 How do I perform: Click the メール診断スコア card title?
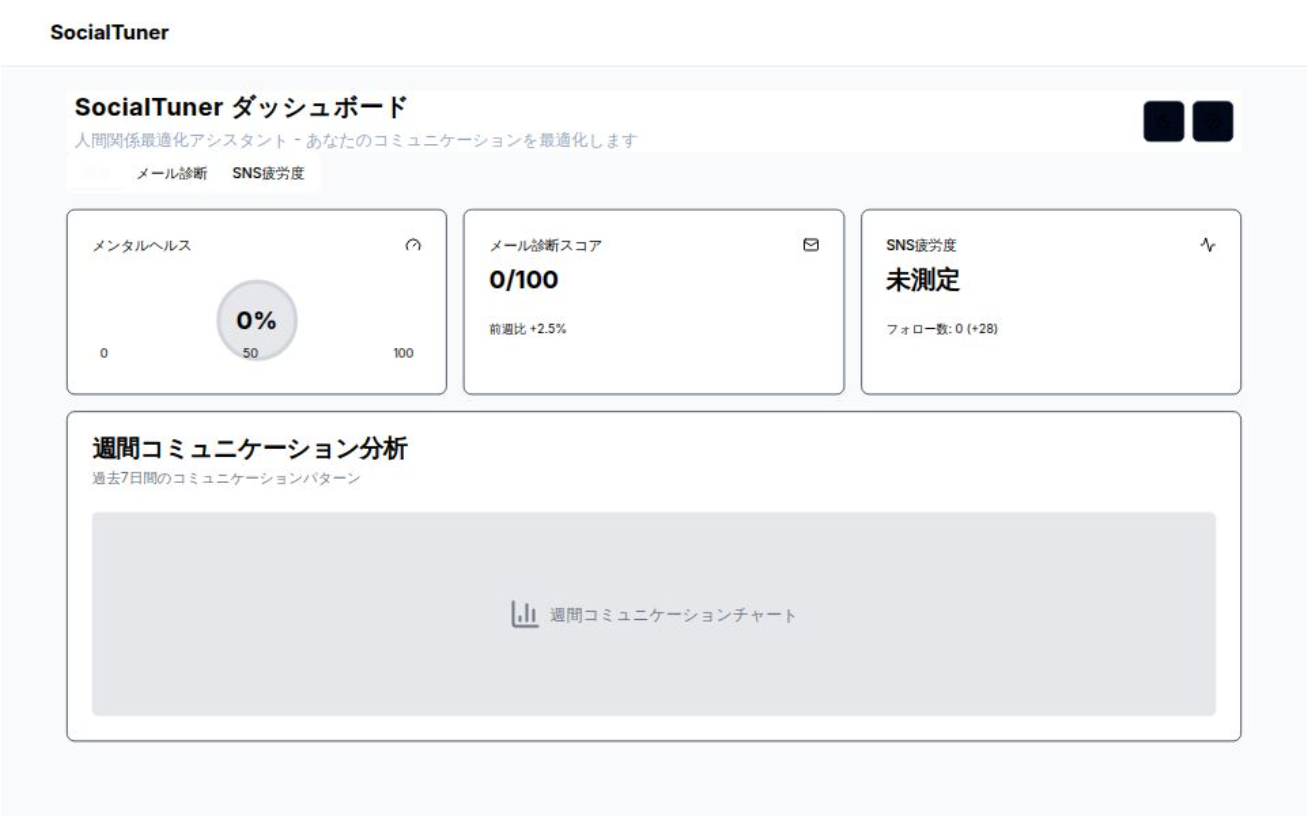pyautogui.click(x=545, y=246)
